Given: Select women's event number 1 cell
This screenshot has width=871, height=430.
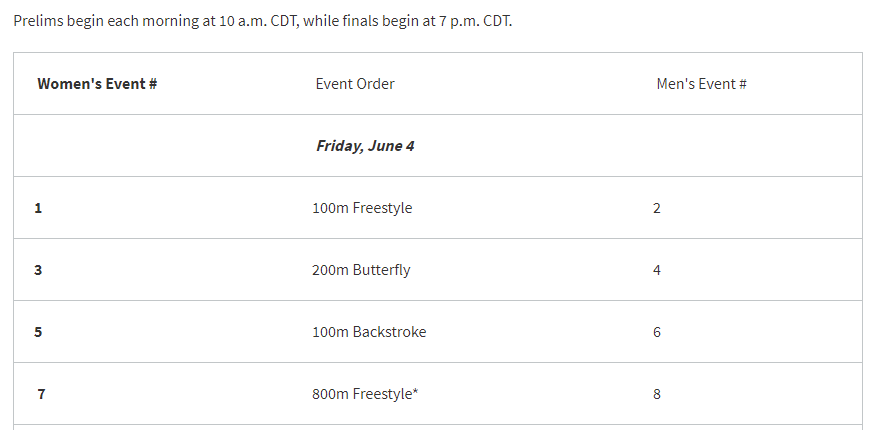Looking at the screenshot, I should (x=38, y=208).
